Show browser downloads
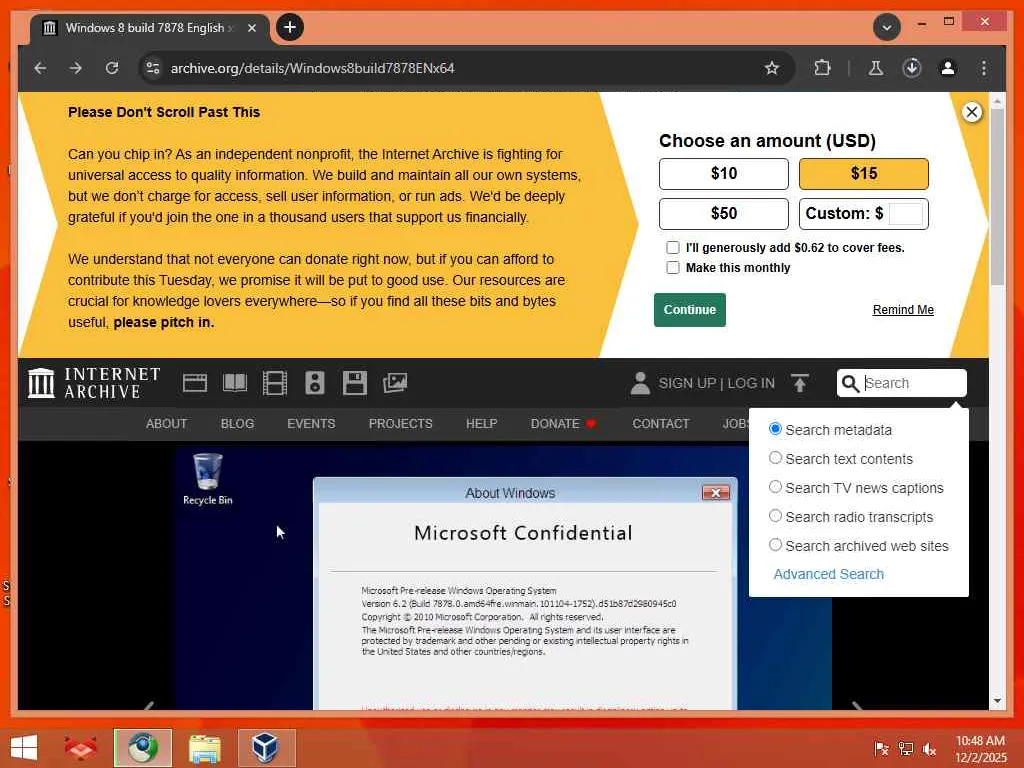 click(x=912, y=68)
